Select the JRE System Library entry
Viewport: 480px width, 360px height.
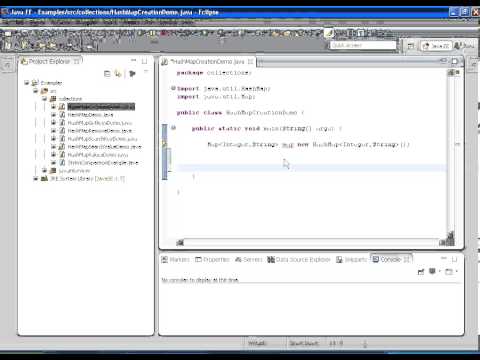[x=88, y=179]
